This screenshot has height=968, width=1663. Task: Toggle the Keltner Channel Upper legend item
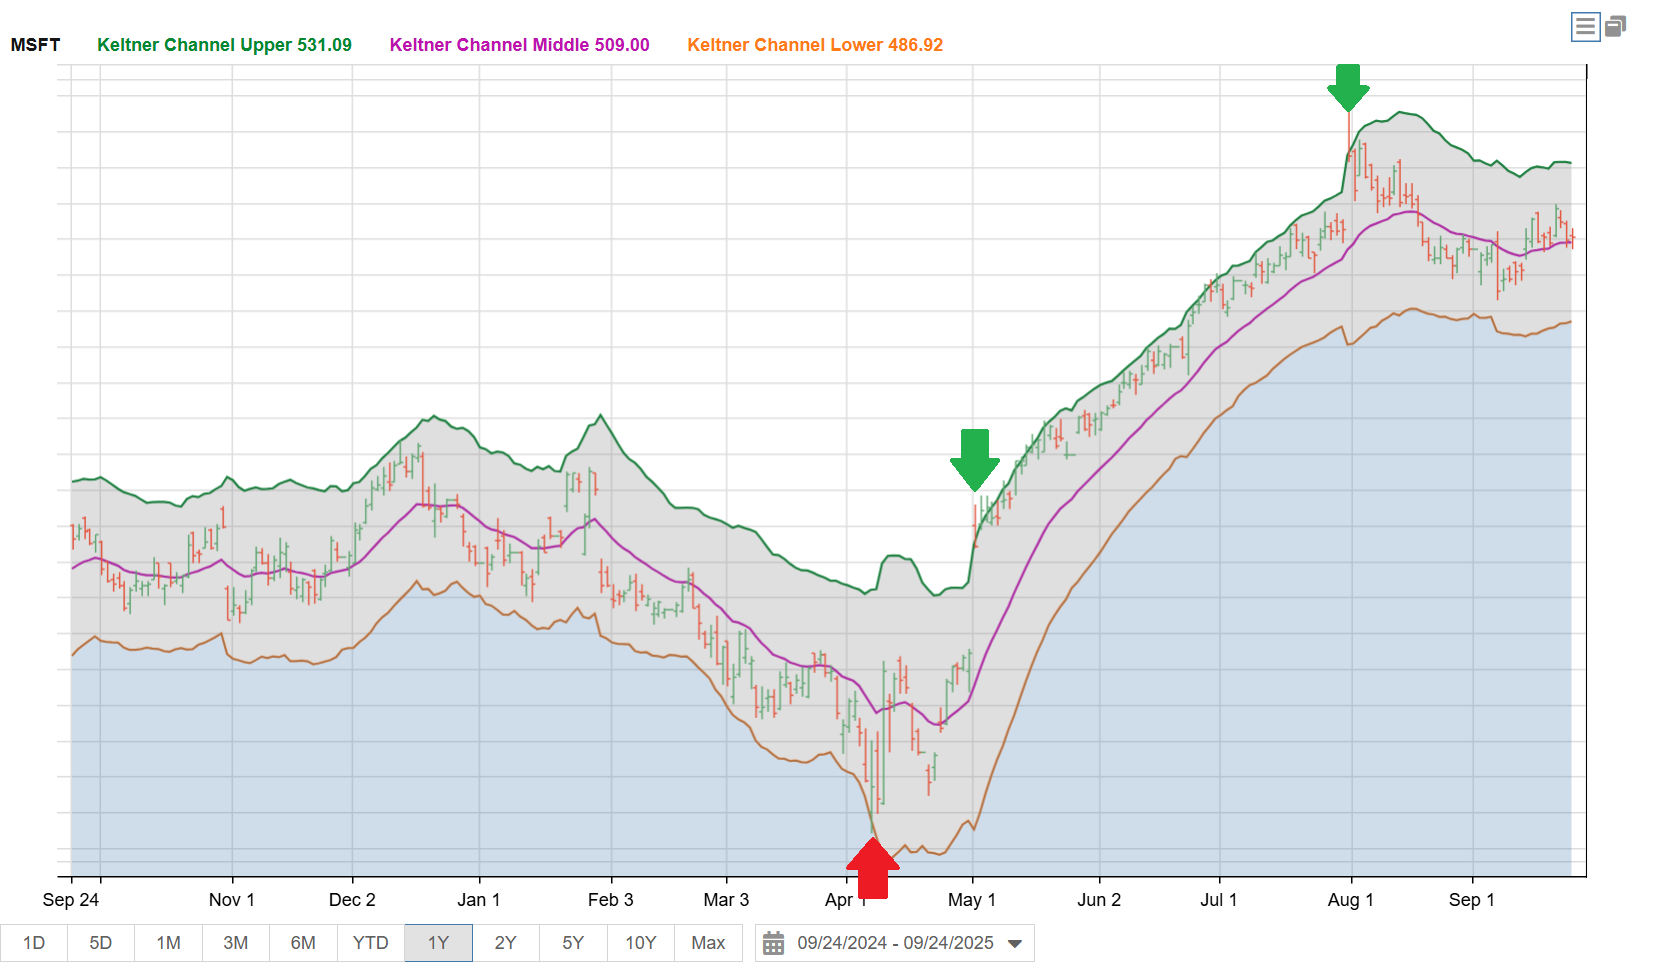coord(224,45)
